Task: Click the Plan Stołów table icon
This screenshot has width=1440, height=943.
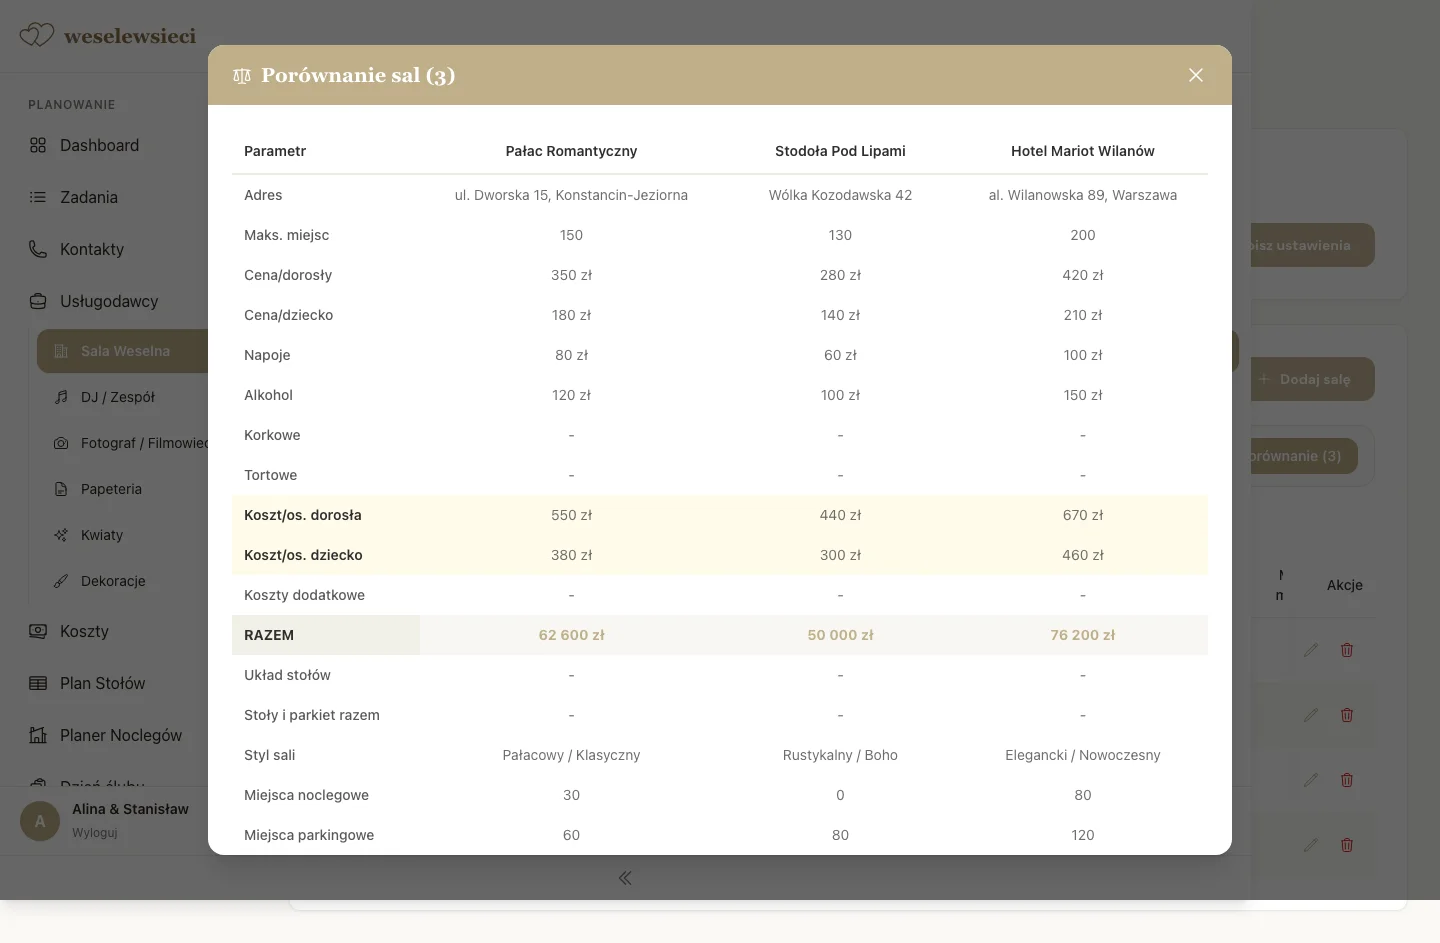Action: coord(38,683)
